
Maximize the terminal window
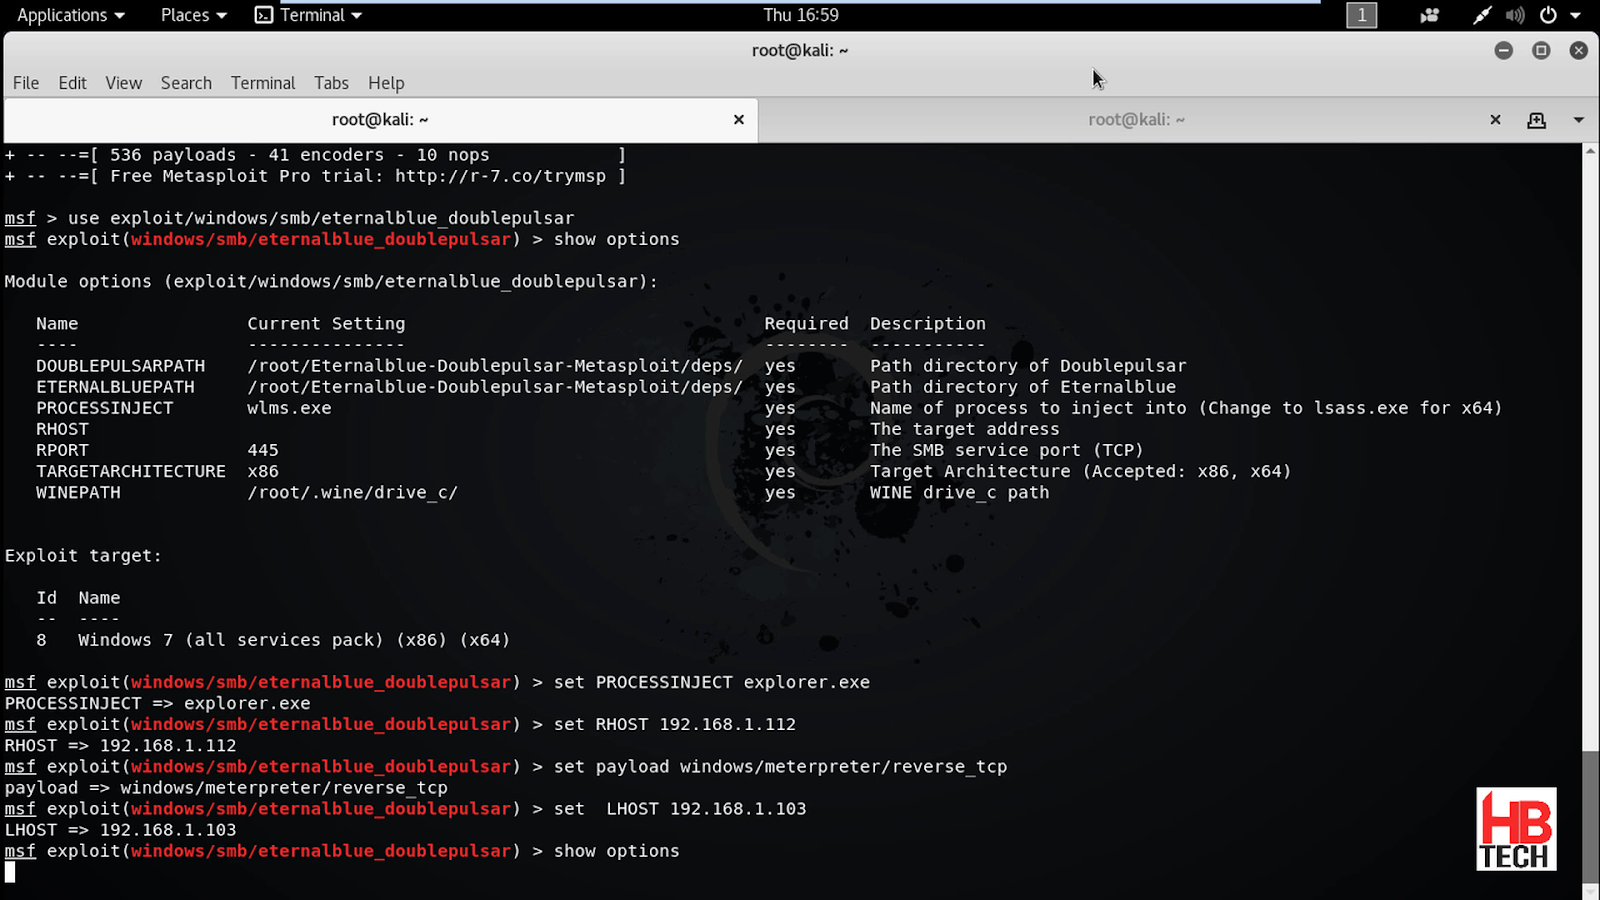pos(1541,50)
